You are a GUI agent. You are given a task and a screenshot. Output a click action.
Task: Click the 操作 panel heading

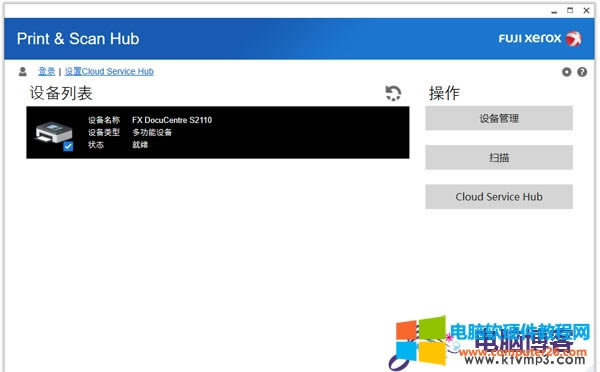tap(444, 93)
